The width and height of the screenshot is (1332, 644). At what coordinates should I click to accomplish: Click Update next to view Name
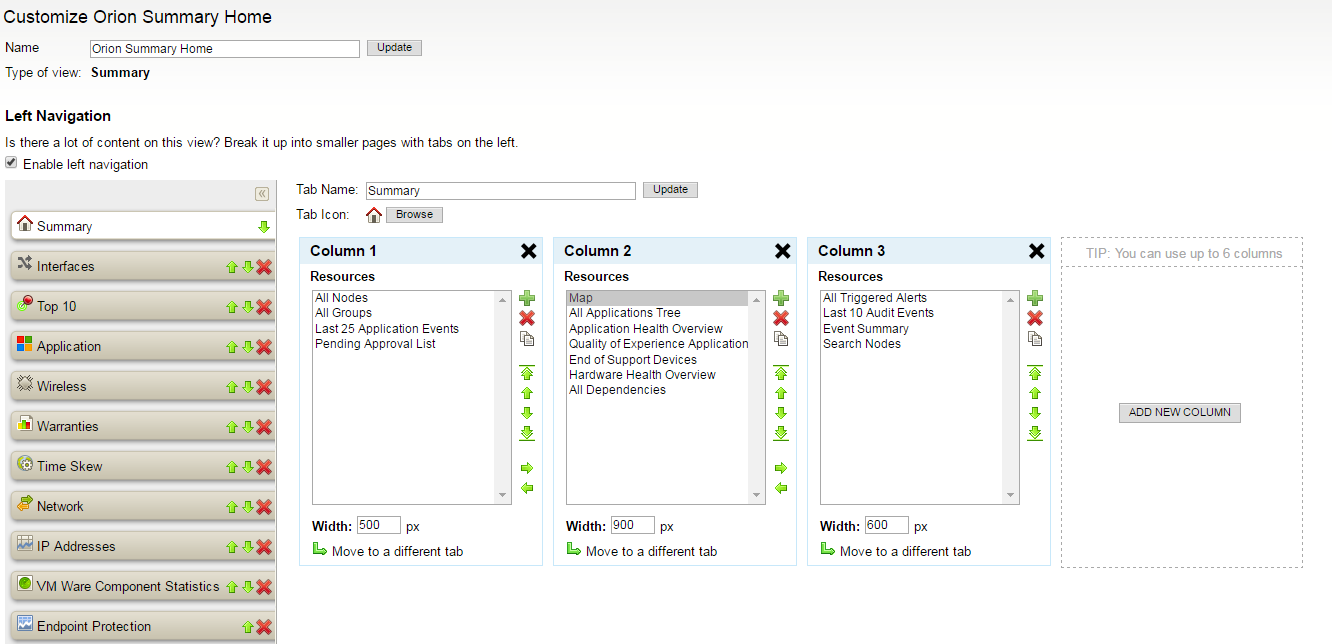point(394,48)
